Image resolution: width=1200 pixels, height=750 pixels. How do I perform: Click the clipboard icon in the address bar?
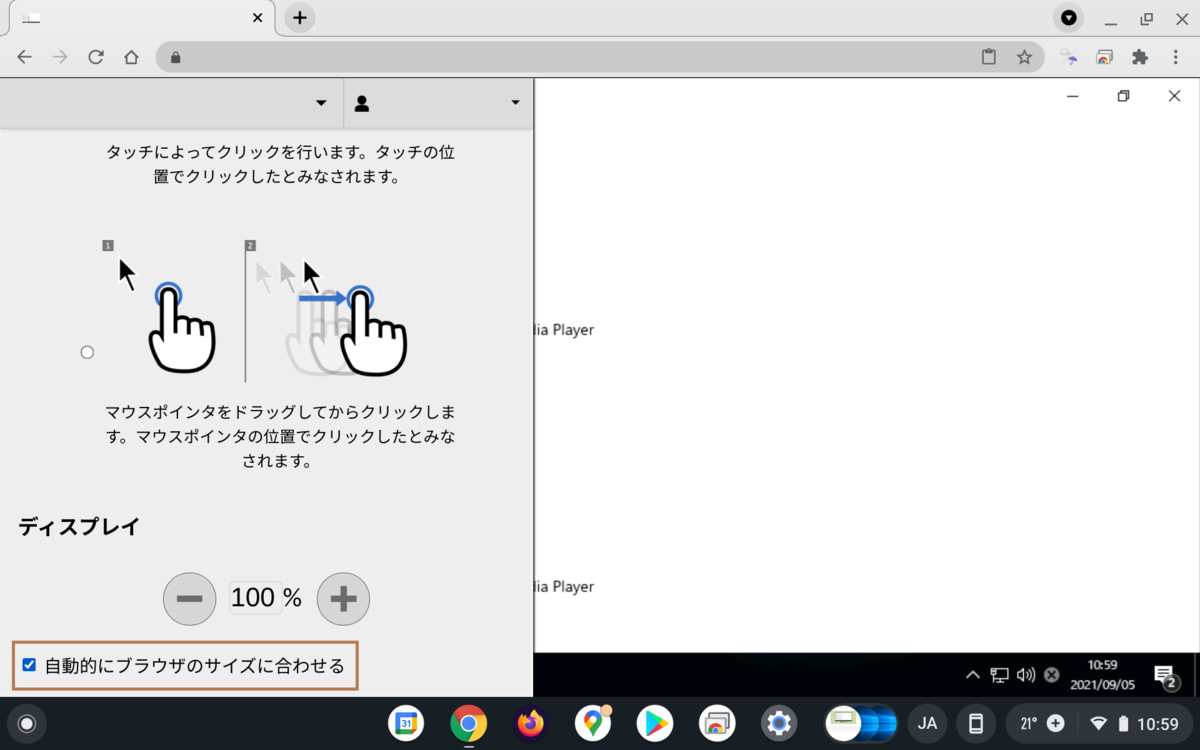click(x=989, y=57)
